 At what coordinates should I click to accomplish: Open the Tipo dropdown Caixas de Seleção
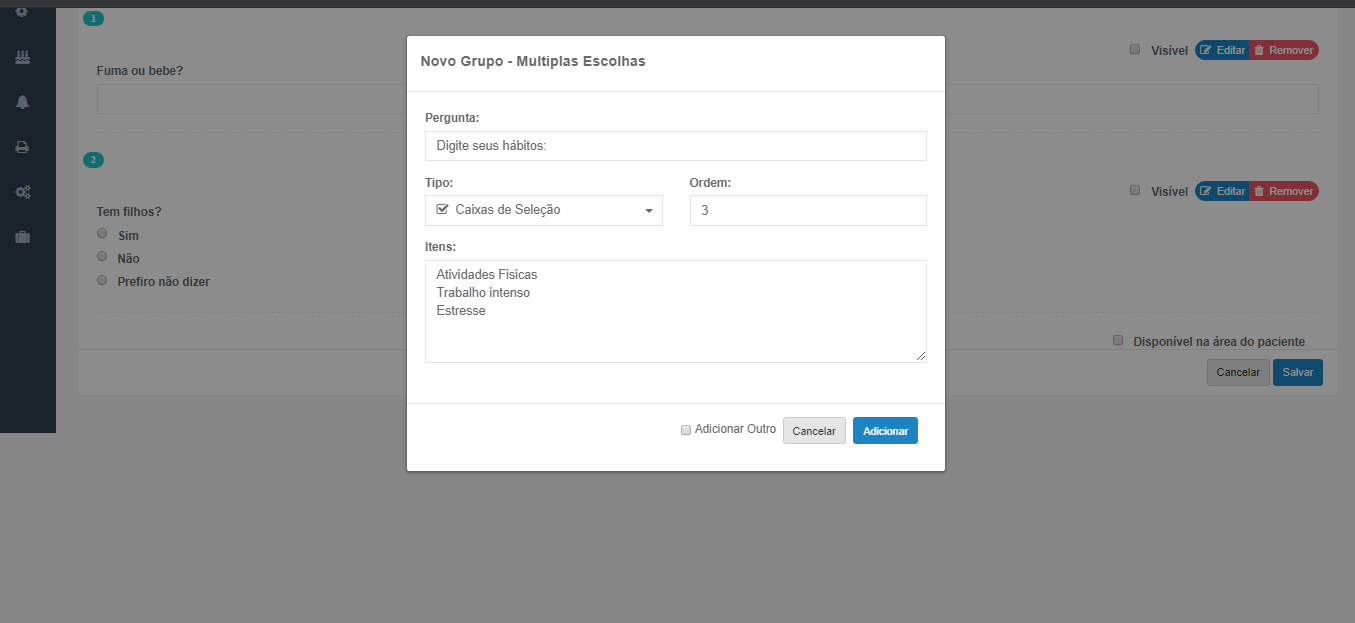coord(543,210)
